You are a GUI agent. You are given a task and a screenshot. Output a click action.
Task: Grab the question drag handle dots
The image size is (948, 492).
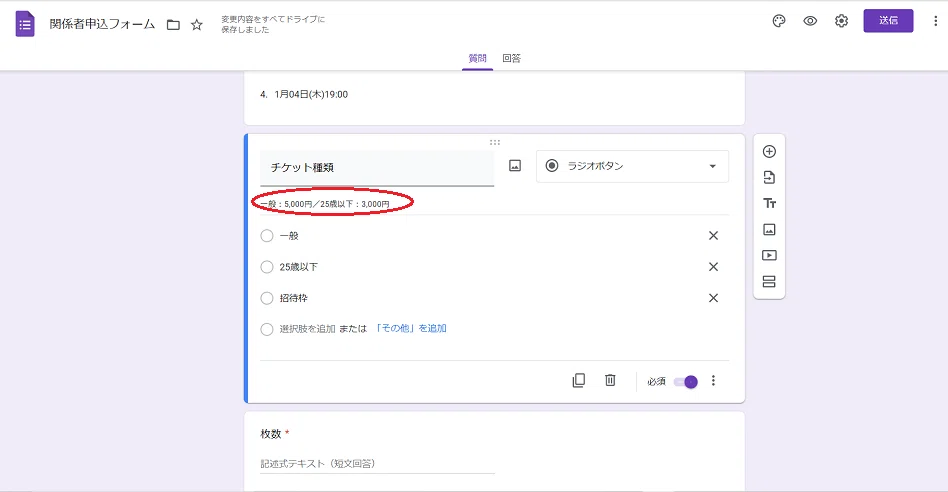tap(495, 143)
